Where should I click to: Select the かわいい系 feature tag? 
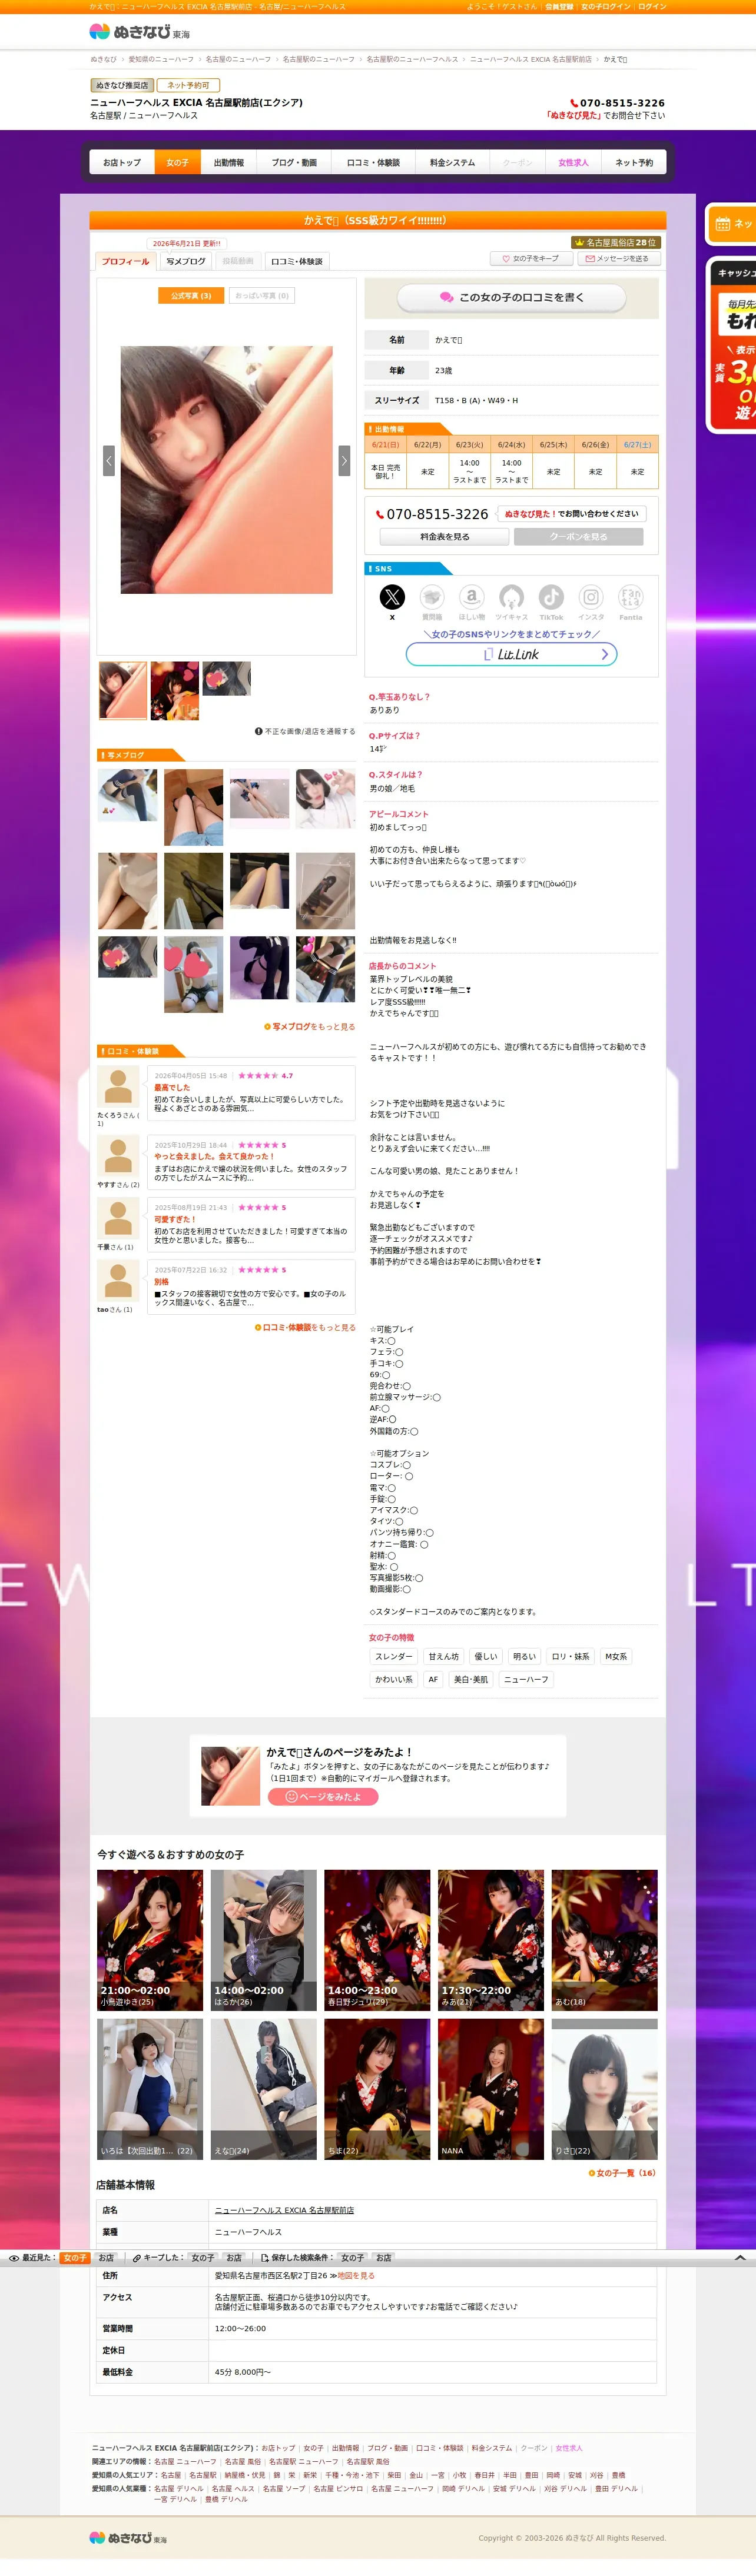(x=394, y=1680)
